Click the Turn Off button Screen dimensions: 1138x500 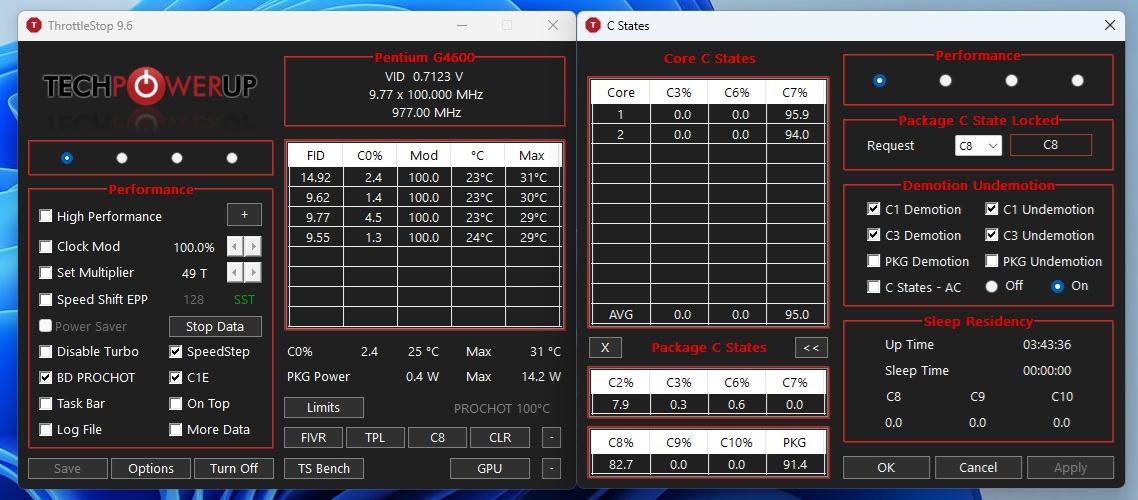click(234, 468)
